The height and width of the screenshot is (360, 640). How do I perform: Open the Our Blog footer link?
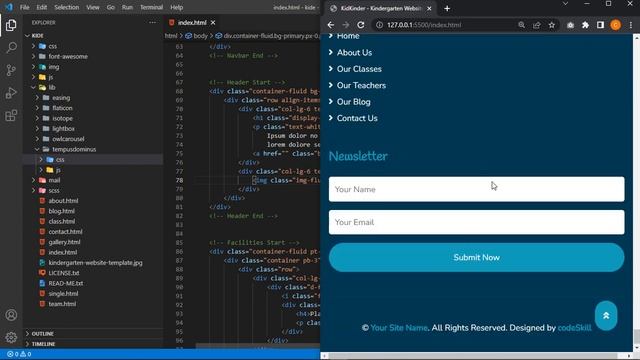click(353, 102)
